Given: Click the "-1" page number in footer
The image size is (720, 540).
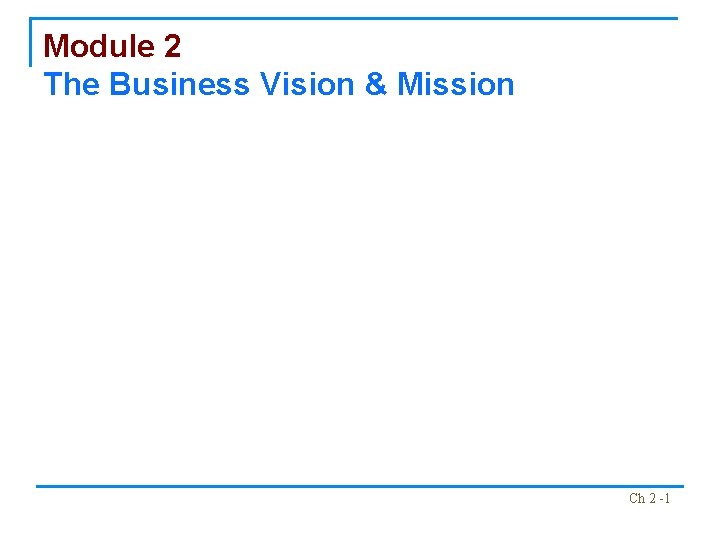Looking at the screenshot, I should pyautogui.click(x=665, y=498).
